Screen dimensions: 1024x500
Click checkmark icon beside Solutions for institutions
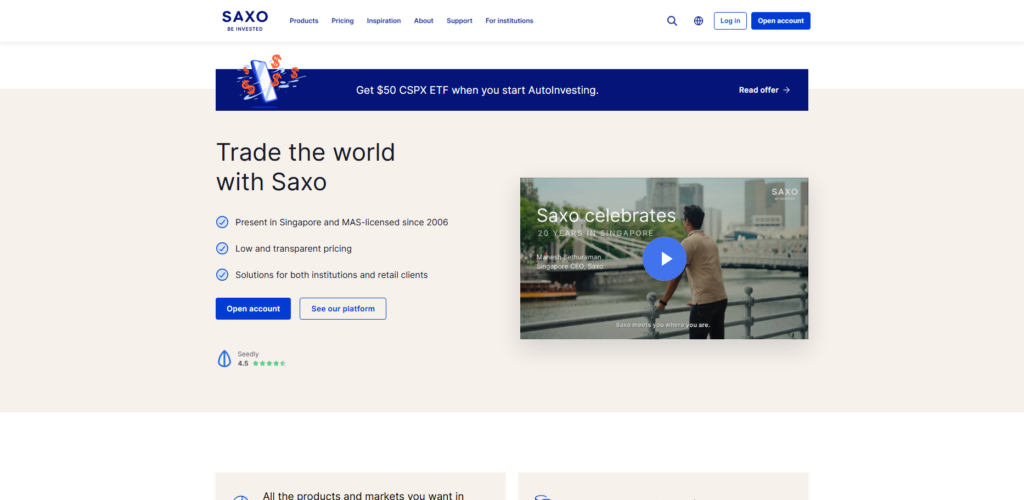222,275
